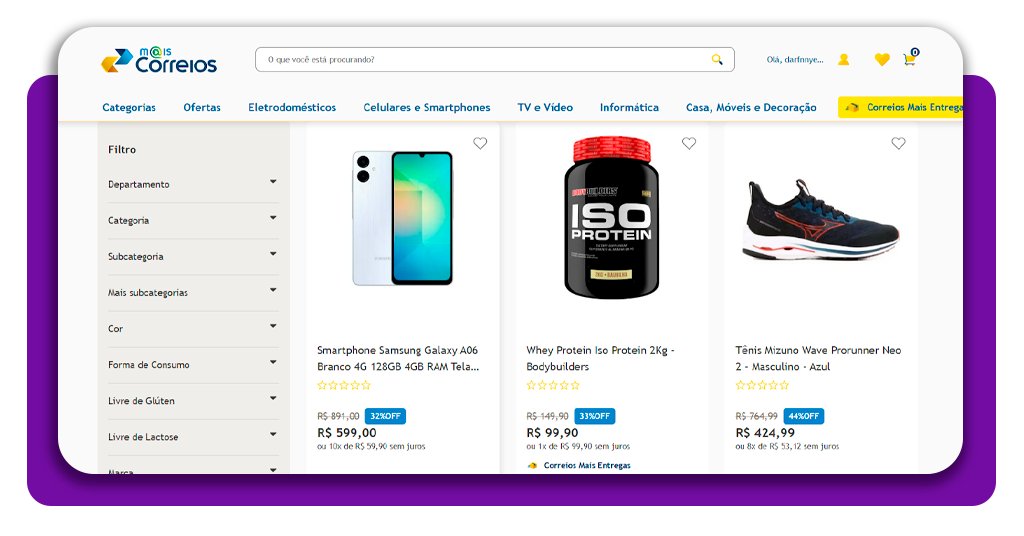Viewport: 1024px width, 536px height.
Task: Expand the Cor filter arrow
Action: pos(273,326)
